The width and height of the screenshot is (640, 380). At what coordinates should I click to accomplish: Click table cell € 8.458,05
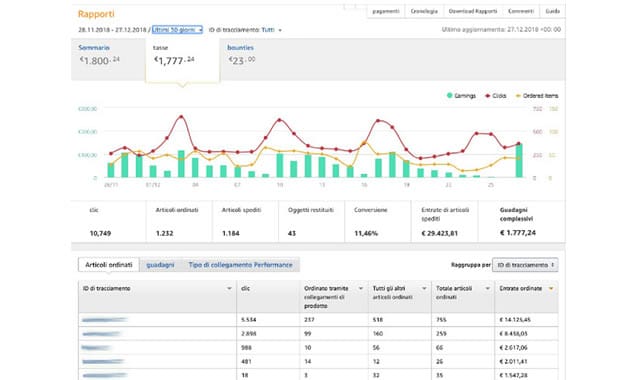(x=513, y=333)
